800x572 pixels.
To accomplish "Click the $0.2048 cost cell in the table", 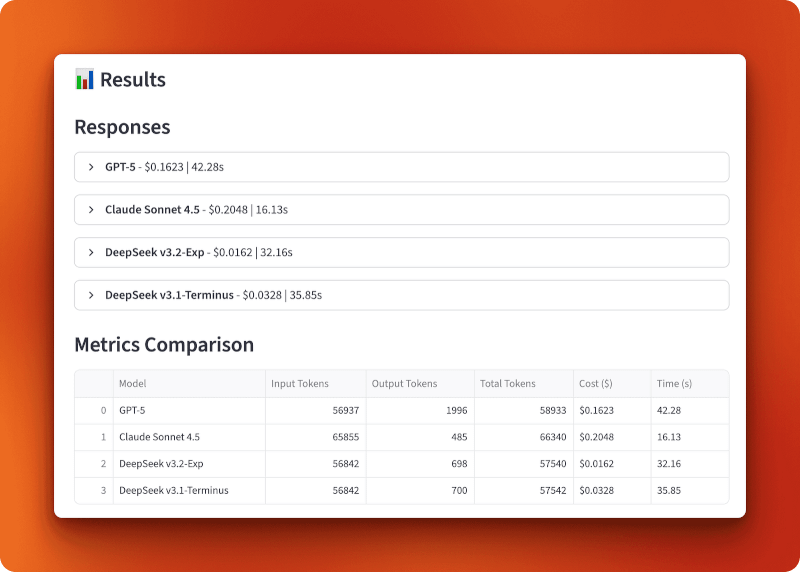I will point(612,437).
